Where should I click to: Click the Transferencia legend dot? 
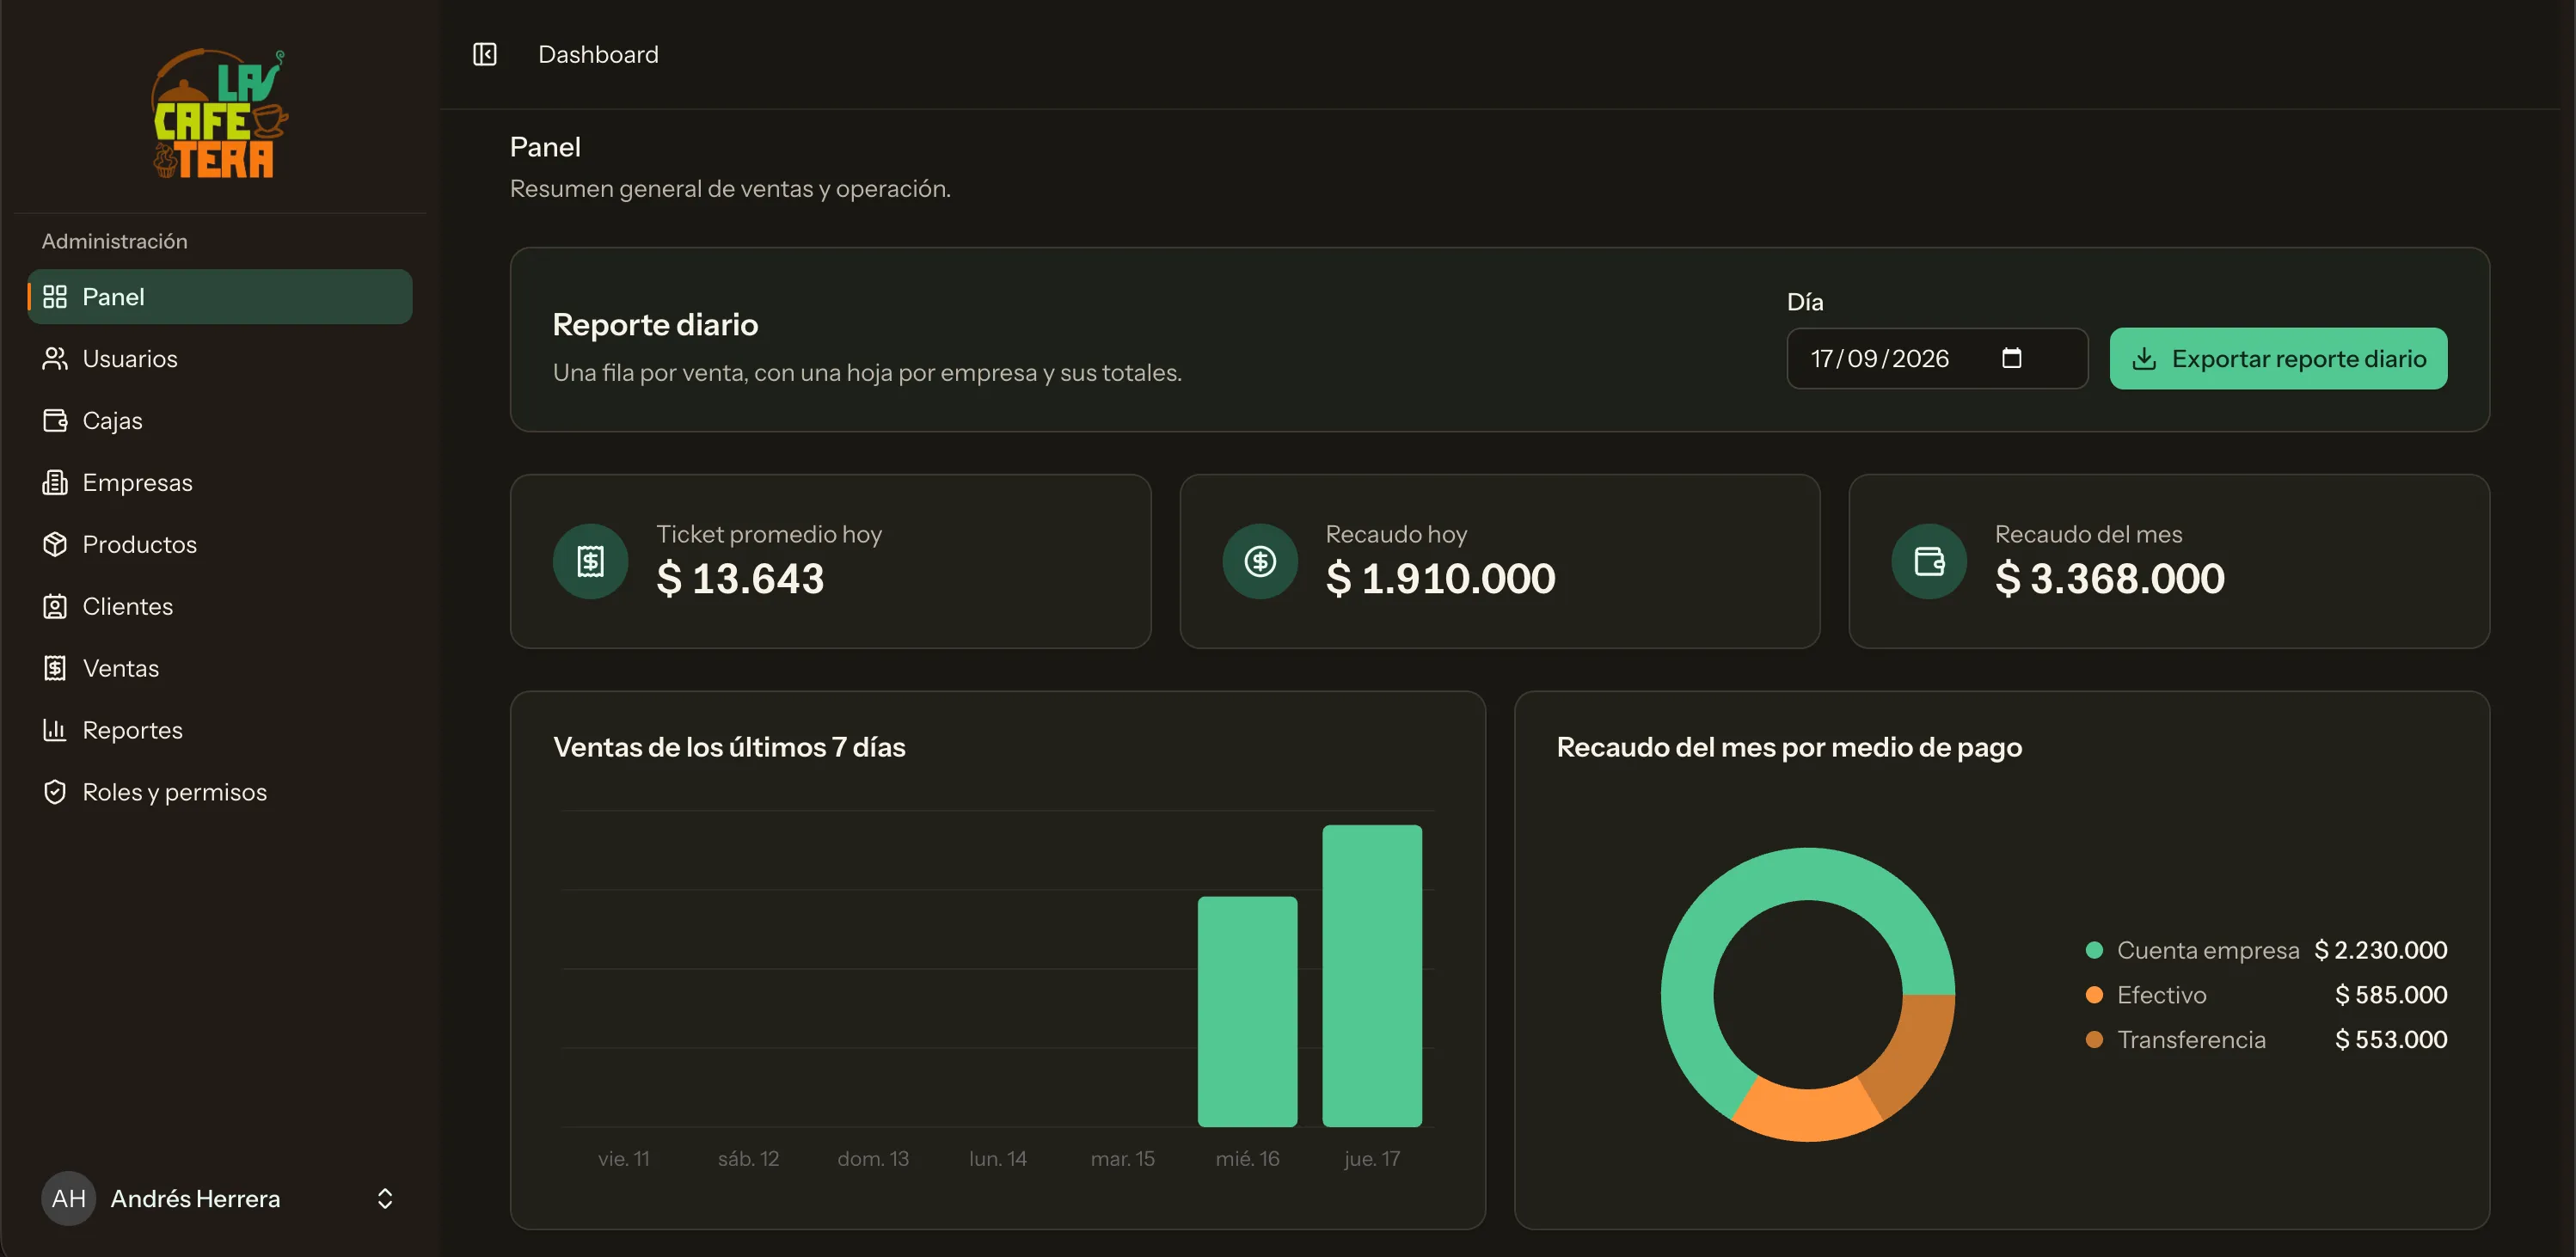click(x=2094, y=1039)
